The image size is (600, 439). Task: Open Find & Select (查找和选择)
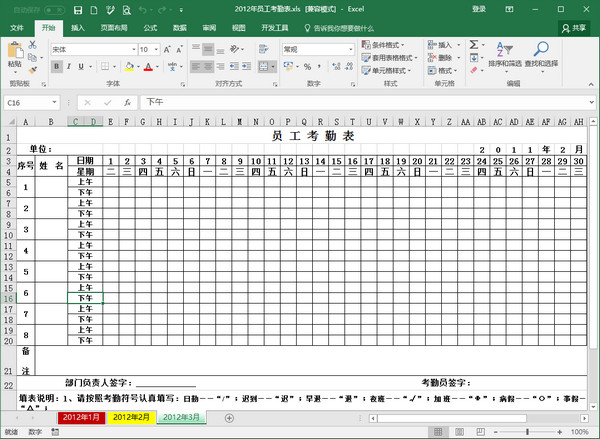pyautogui.click(x=541, y=55)
